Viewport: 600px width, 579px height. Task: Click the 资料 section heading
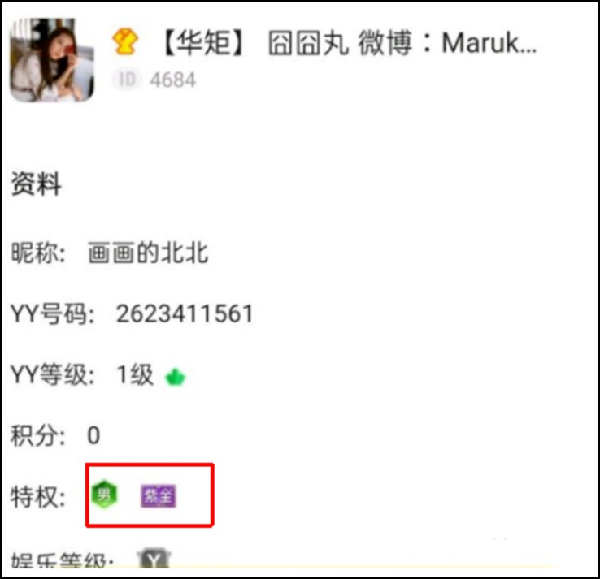(x=36, y=184)
